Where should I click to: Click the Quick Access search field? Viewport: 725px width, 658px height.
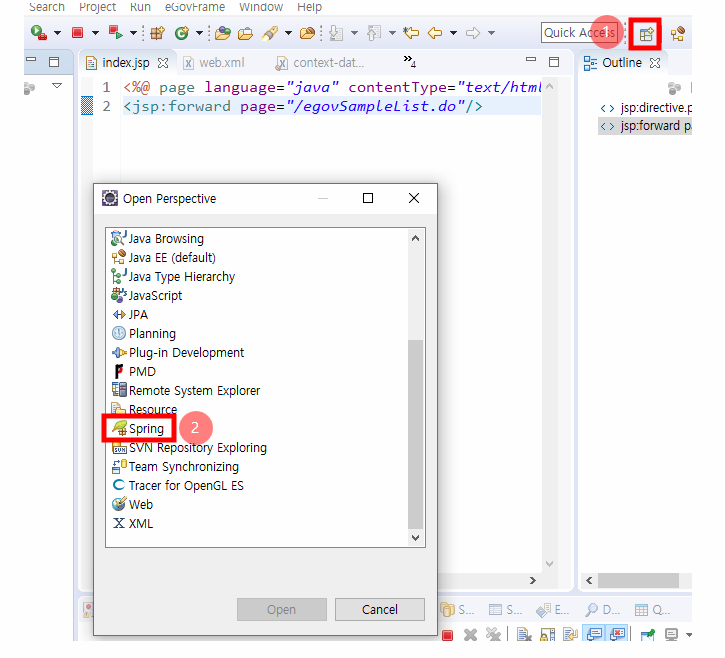(x=579, y=33)
